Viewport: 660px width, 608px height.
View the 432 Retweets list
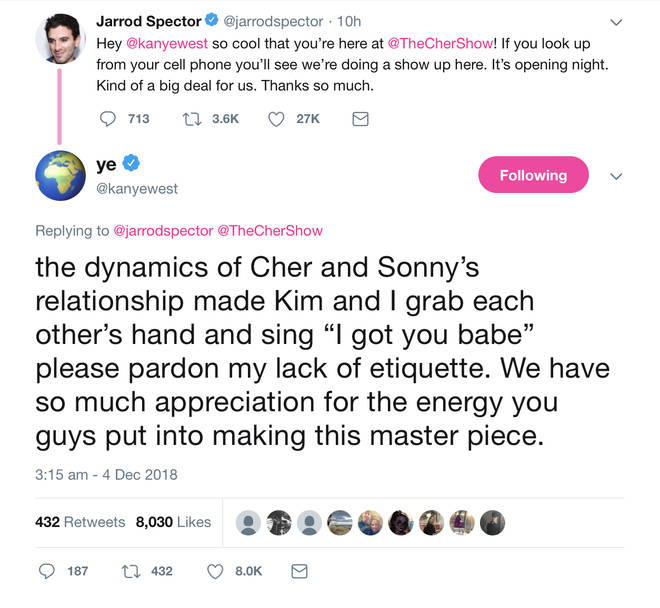80,522
